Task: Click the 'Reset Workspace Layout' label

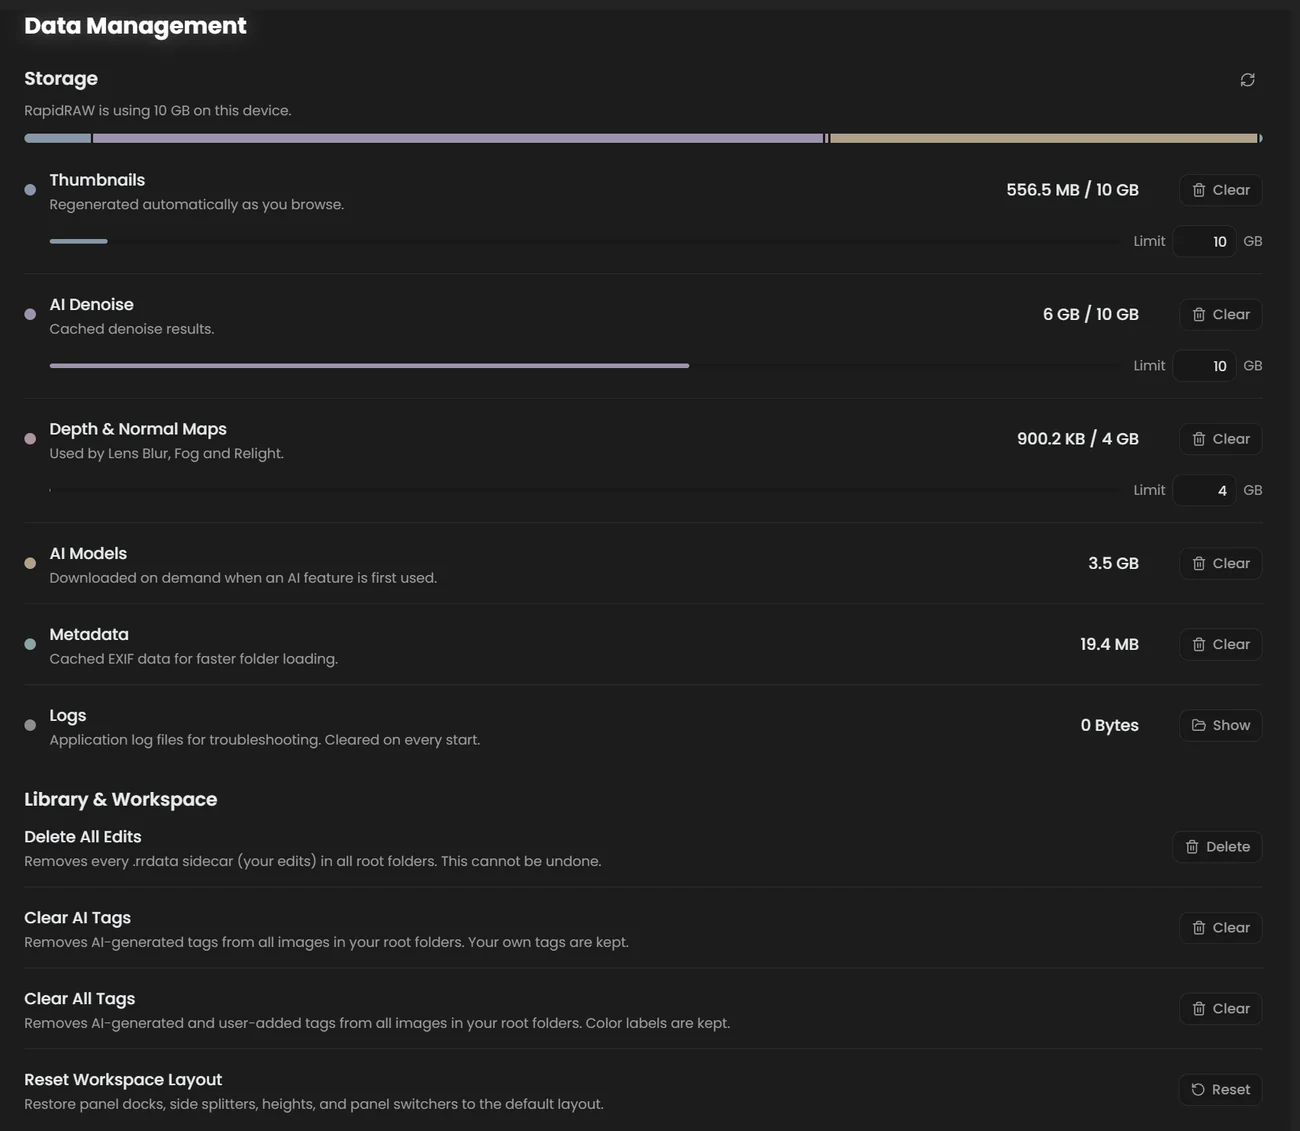Action: (x=123, y=1080)
